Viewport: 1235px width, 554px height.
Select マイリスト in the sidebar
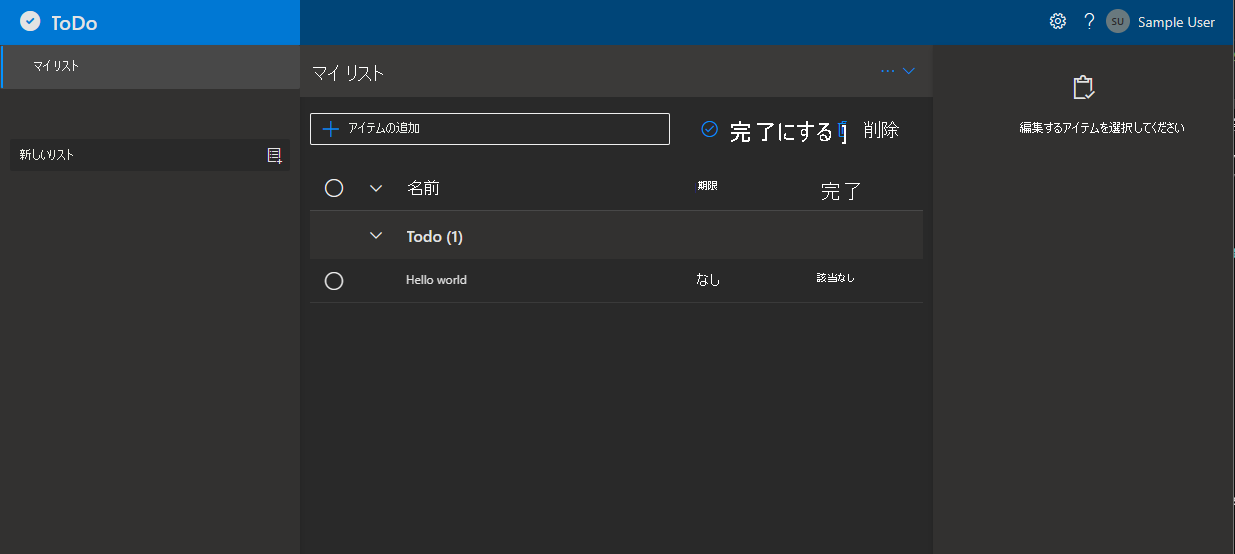[x=150, y=67]
